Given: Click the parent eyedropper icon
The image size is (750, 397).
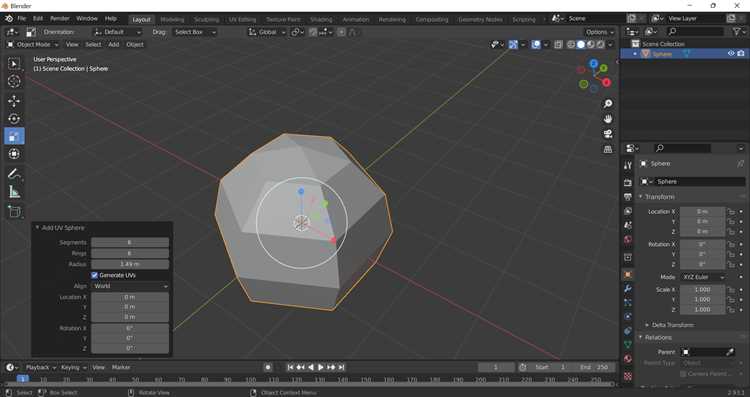Looking at the screenshot, I should 730,352.
